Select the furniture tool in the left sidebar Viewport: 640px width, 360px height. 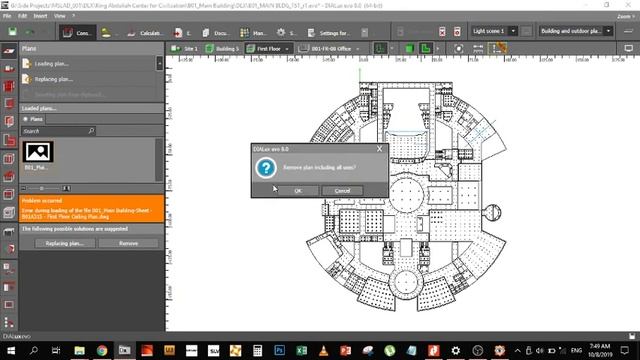coord(9,232)
